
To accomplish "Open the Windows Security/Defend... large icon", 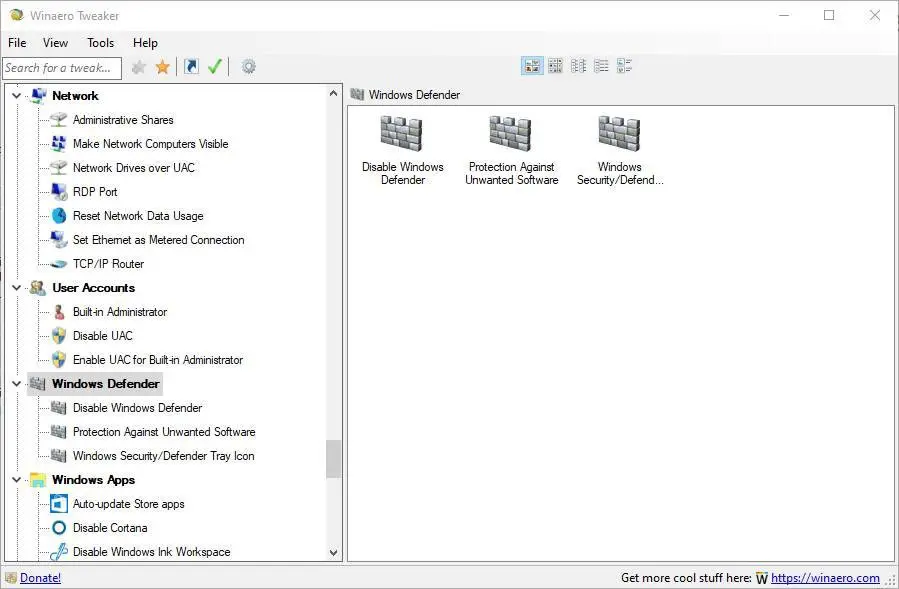I will (620, 150).
